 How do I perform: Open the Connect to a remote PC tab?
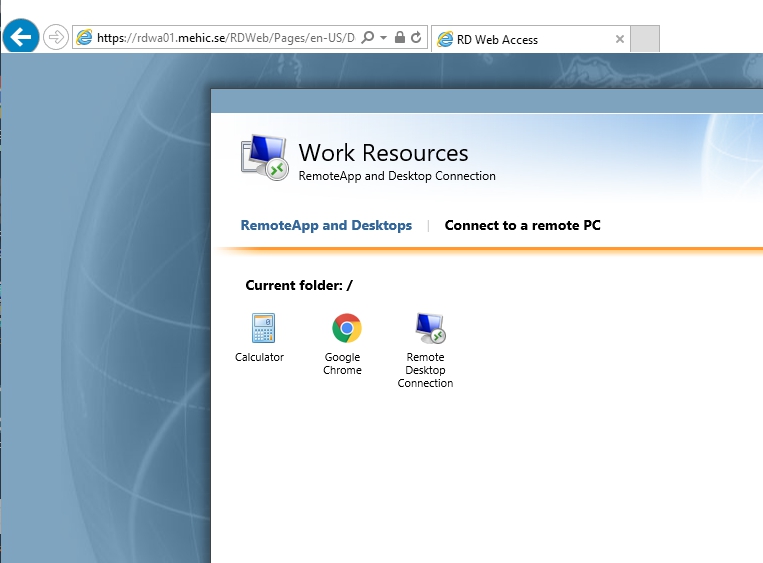[x=522, y=225]
